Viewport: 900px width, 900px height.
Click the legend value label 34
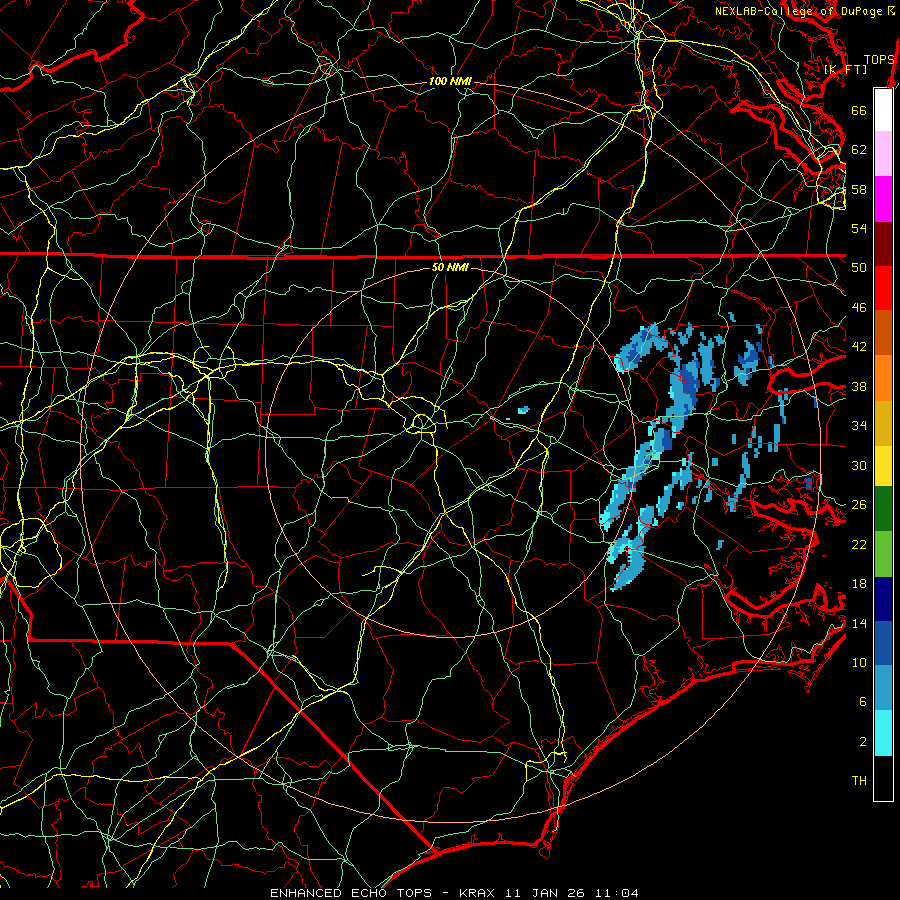point(859,426)
